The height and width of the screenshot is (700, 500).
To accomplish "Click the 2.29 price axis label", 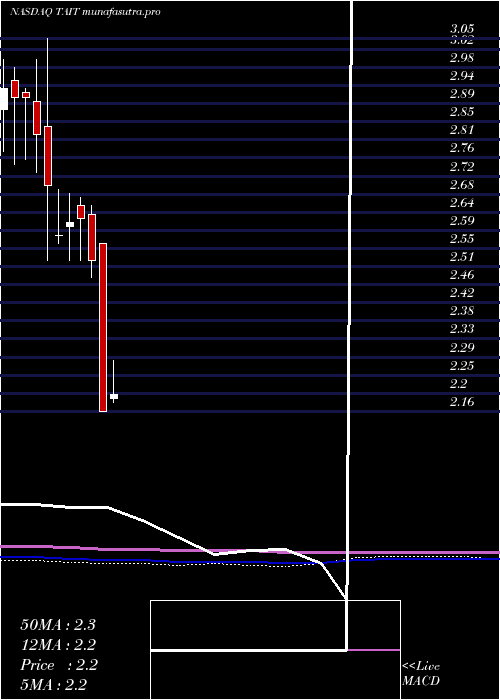I will [x=462, y=347].
